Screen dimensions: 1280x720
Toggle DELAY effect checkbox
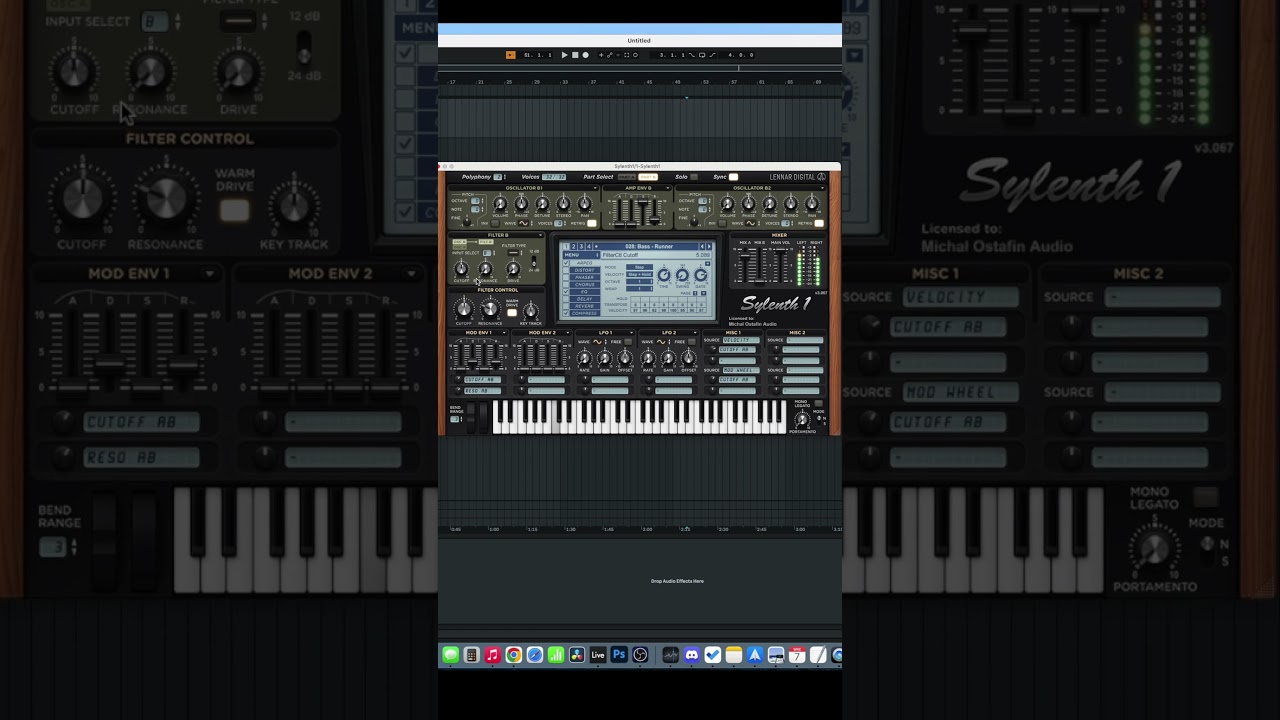click(x=566, y=299)
